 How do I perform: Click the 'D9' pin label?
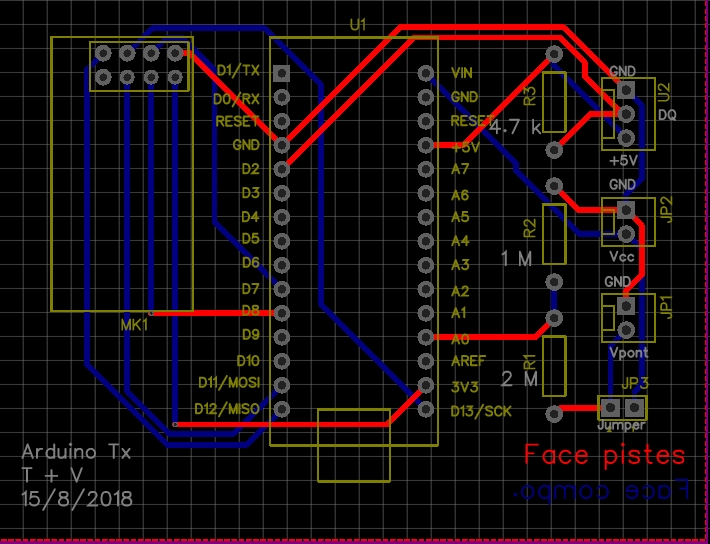(x=250, y=335)
